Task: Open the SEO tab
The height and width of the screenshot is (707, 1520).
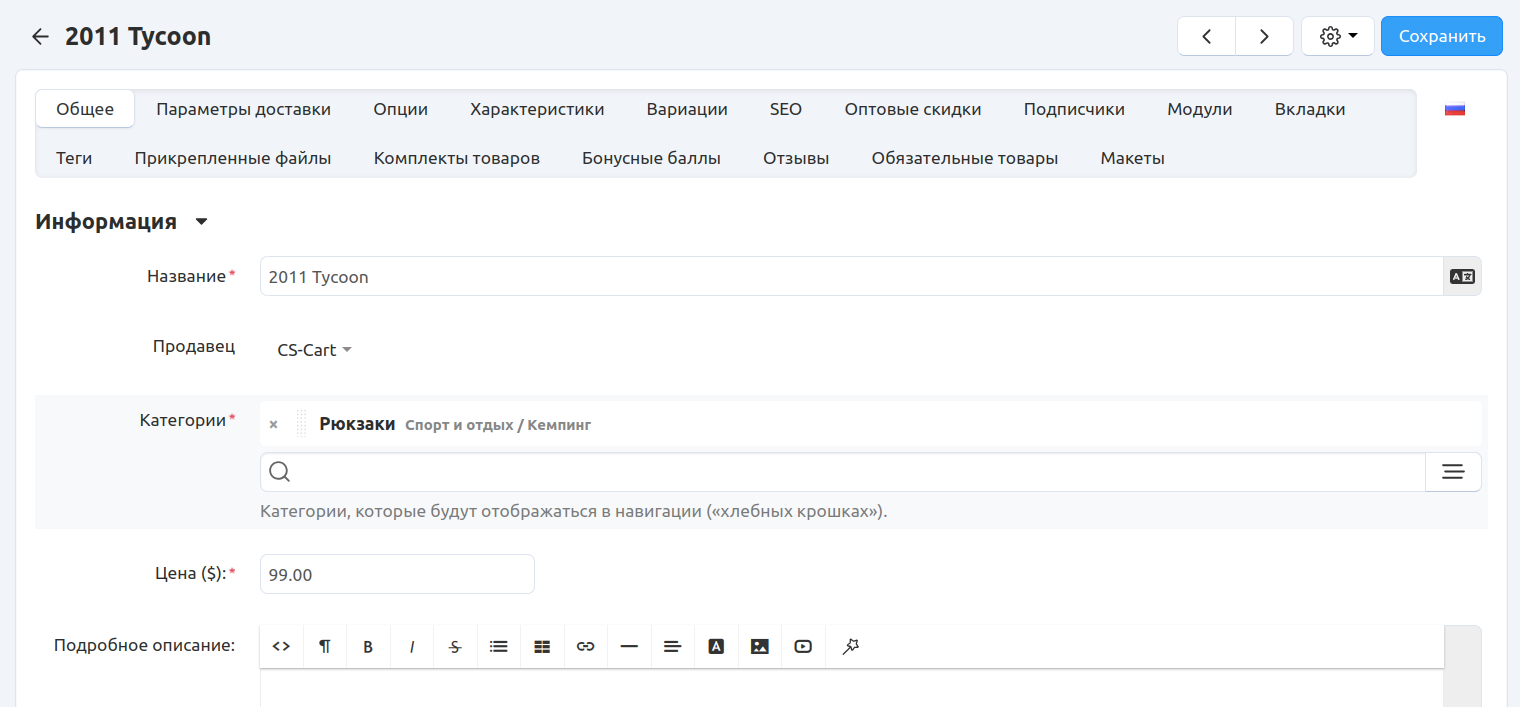Action: point(785,109)
